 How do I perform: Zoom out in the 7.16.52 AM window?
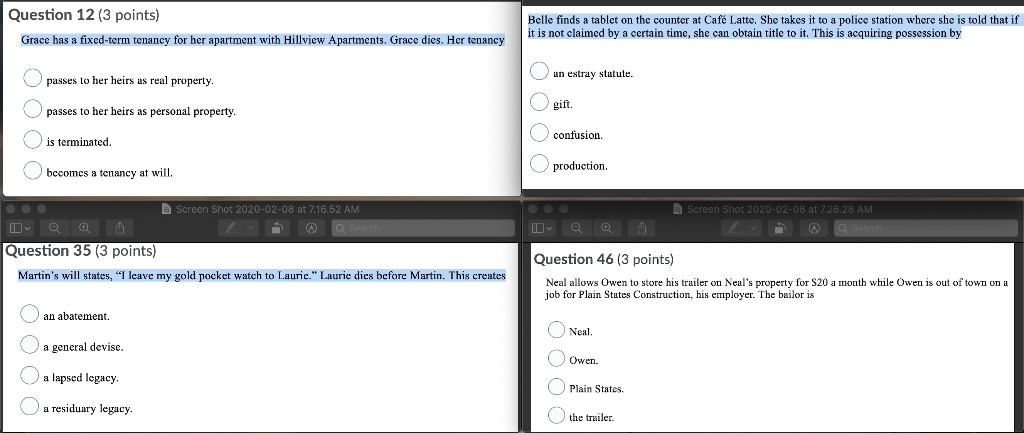56,228
